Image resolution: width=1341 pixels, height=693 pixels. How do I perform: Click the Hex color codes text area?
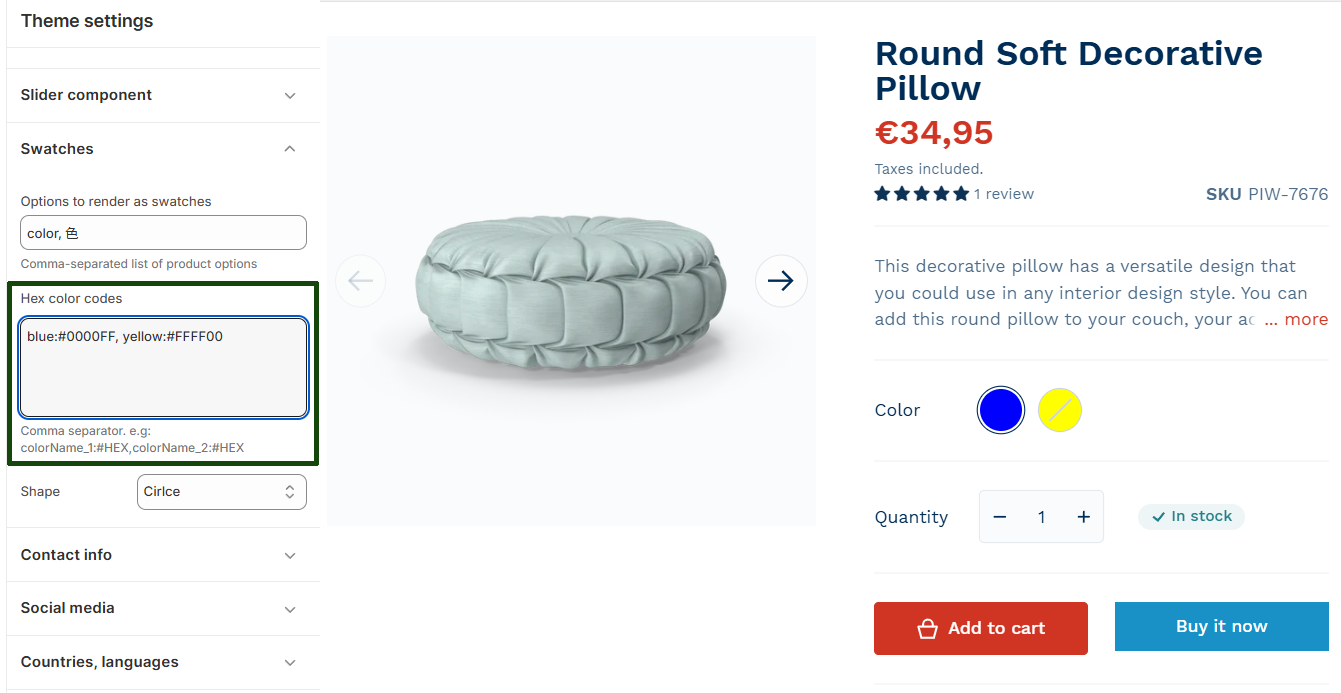click(163, 367)
